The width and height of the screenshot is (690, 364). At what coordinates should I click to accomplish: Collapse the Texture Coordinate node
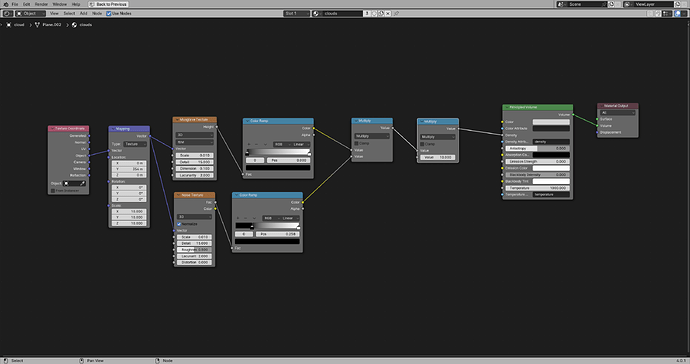(x=52, y=129)
